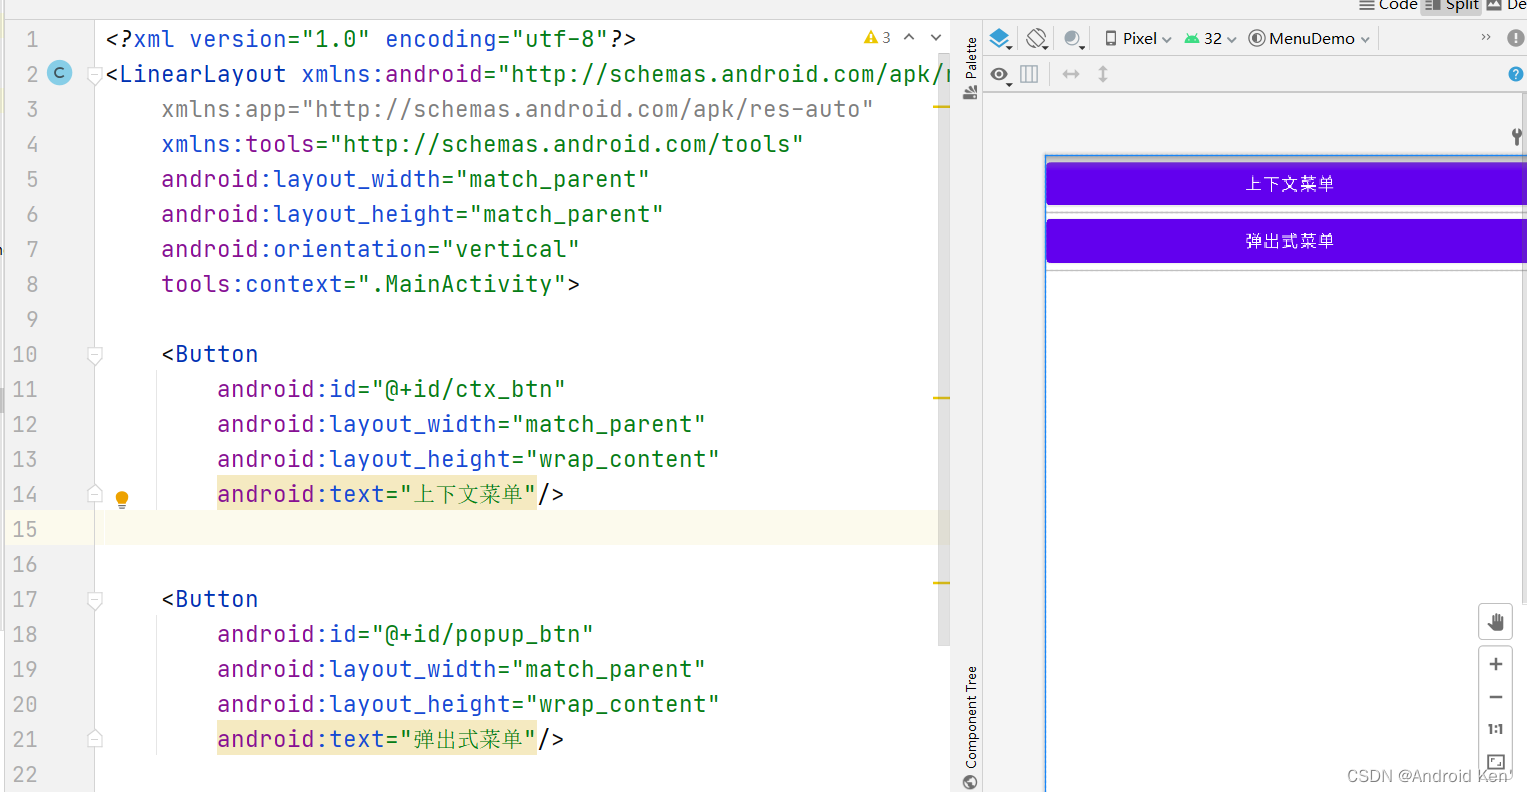This screenshot has width=1527, height=792.
Task: Click the error indicator on design toolbar
Action: (x=1517, y=38)
